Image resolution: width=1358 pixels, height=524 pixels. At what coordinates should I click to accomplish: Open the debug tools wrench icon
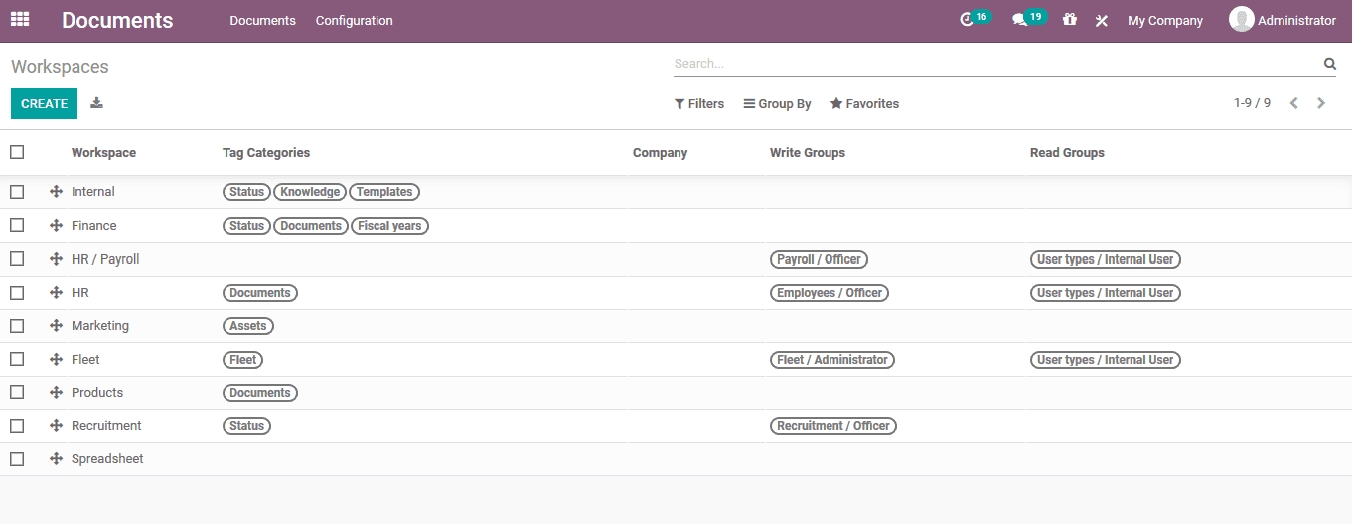click(x=1102, y=21)
